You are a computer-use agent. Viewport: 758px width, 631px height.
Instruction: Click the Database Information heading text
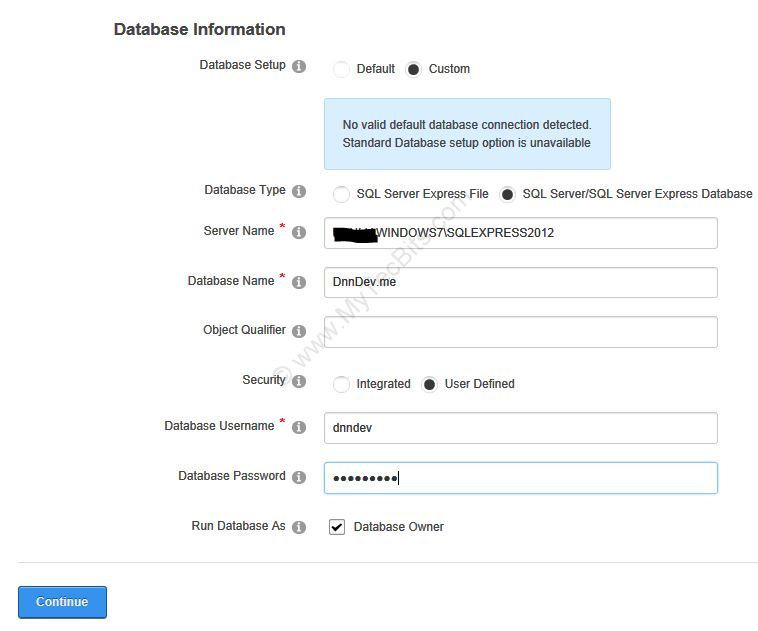pyautogui.click(x=200, y=29)
